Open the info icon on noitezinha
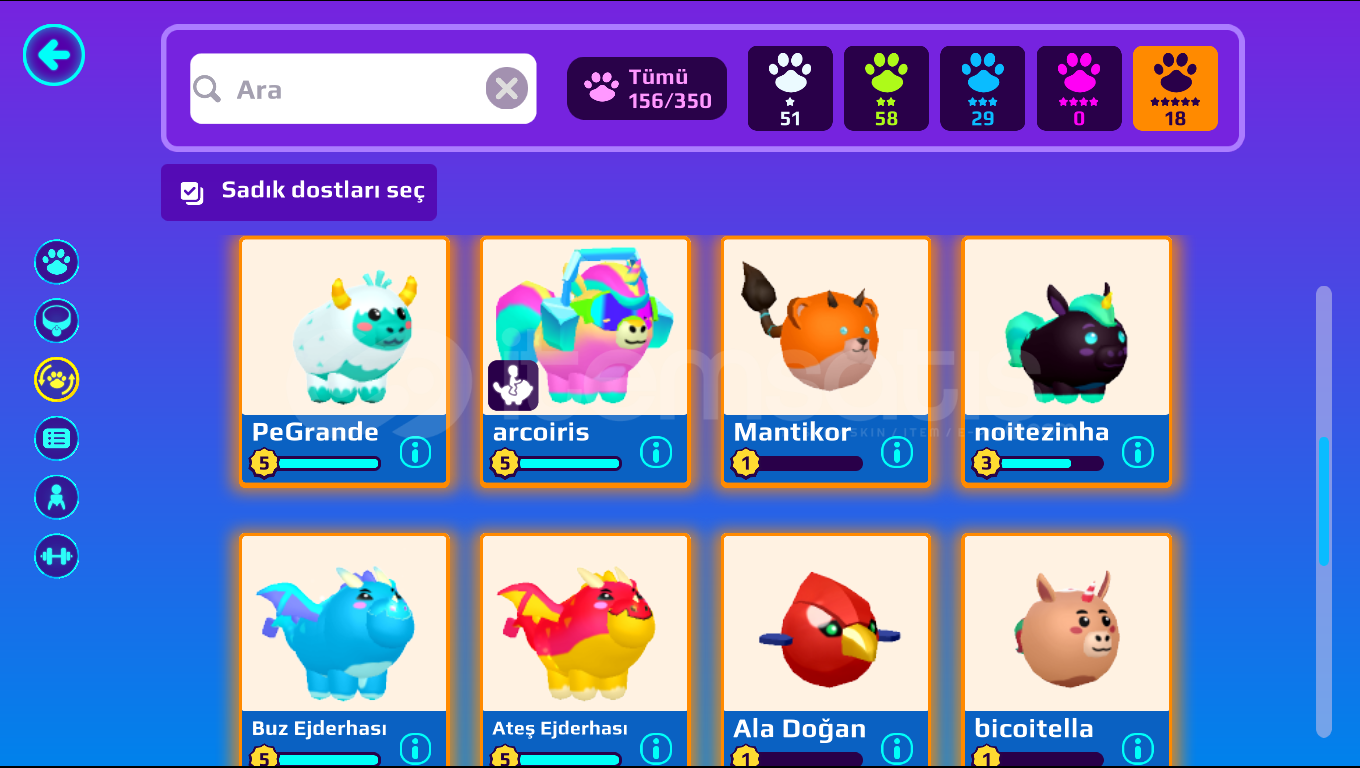1360x768 pixels. click(x=1138, y=452)
